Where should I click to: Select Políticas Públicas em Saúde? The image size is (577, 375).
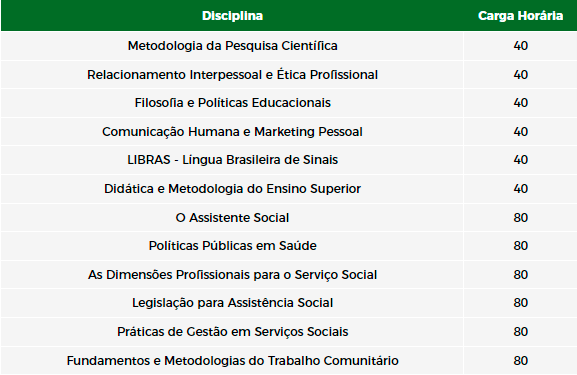click(232, 246)
